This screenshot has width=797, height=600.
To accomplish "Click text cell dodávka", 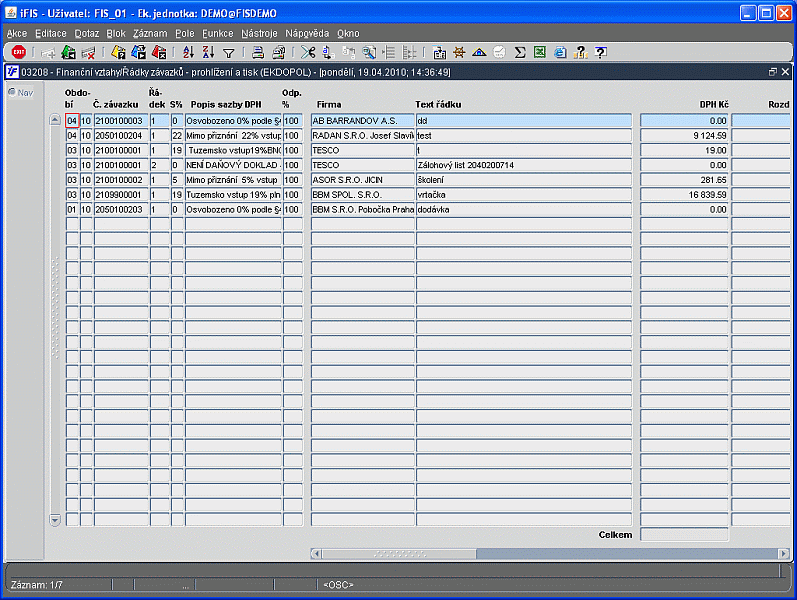I will (524, 209).
